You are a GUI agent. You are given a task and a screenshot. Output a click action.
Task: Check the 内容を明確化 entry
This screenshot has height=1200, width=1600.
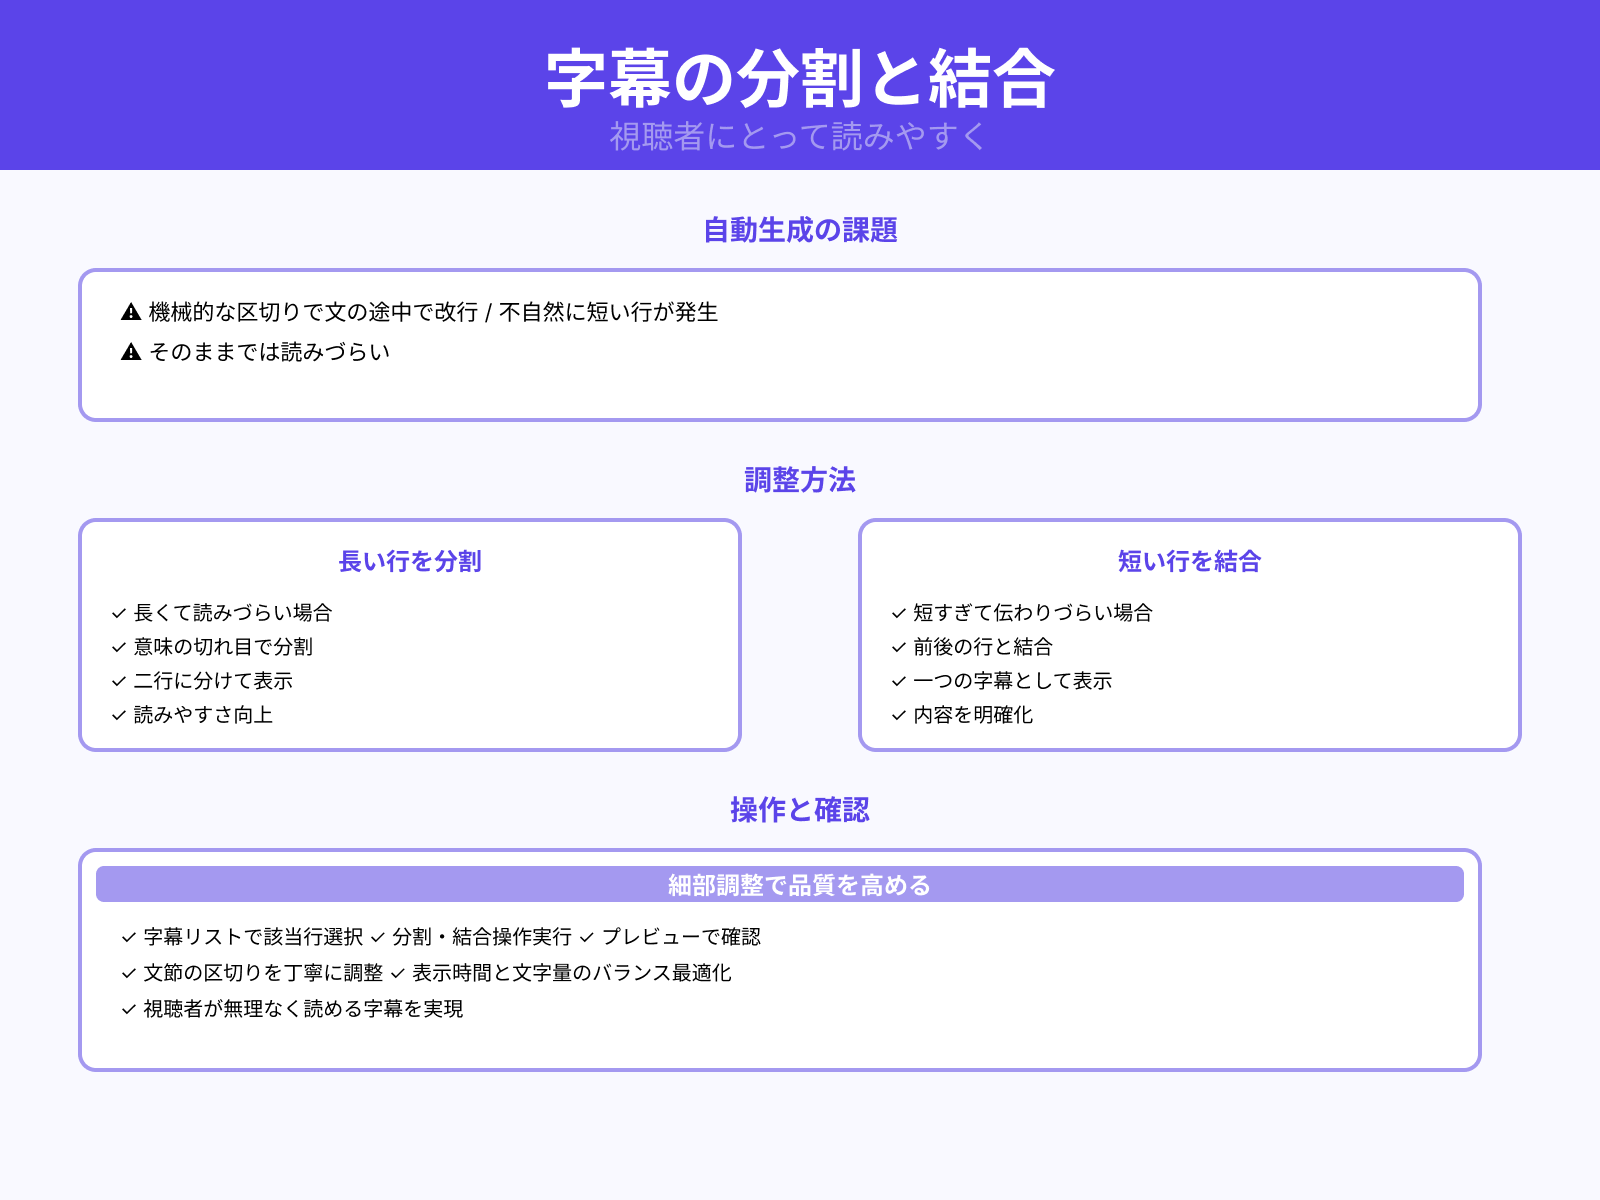pyautogui.click(x=973, y=715)
